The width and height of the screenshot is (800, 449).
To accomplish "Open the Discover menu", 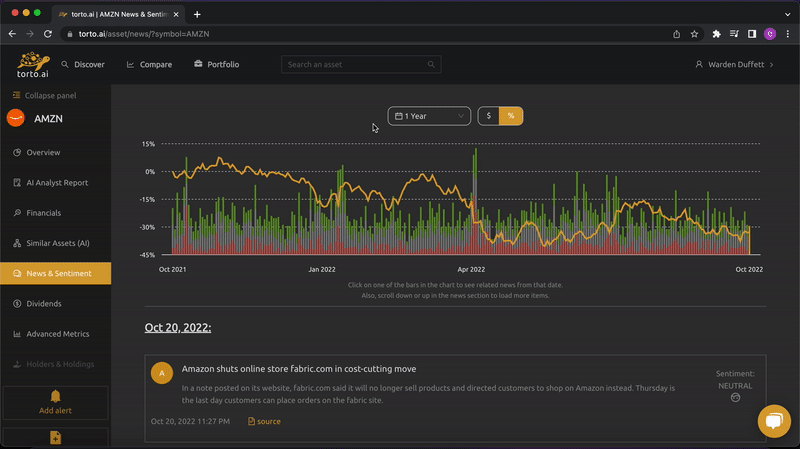I will click(x=83, y=64).
